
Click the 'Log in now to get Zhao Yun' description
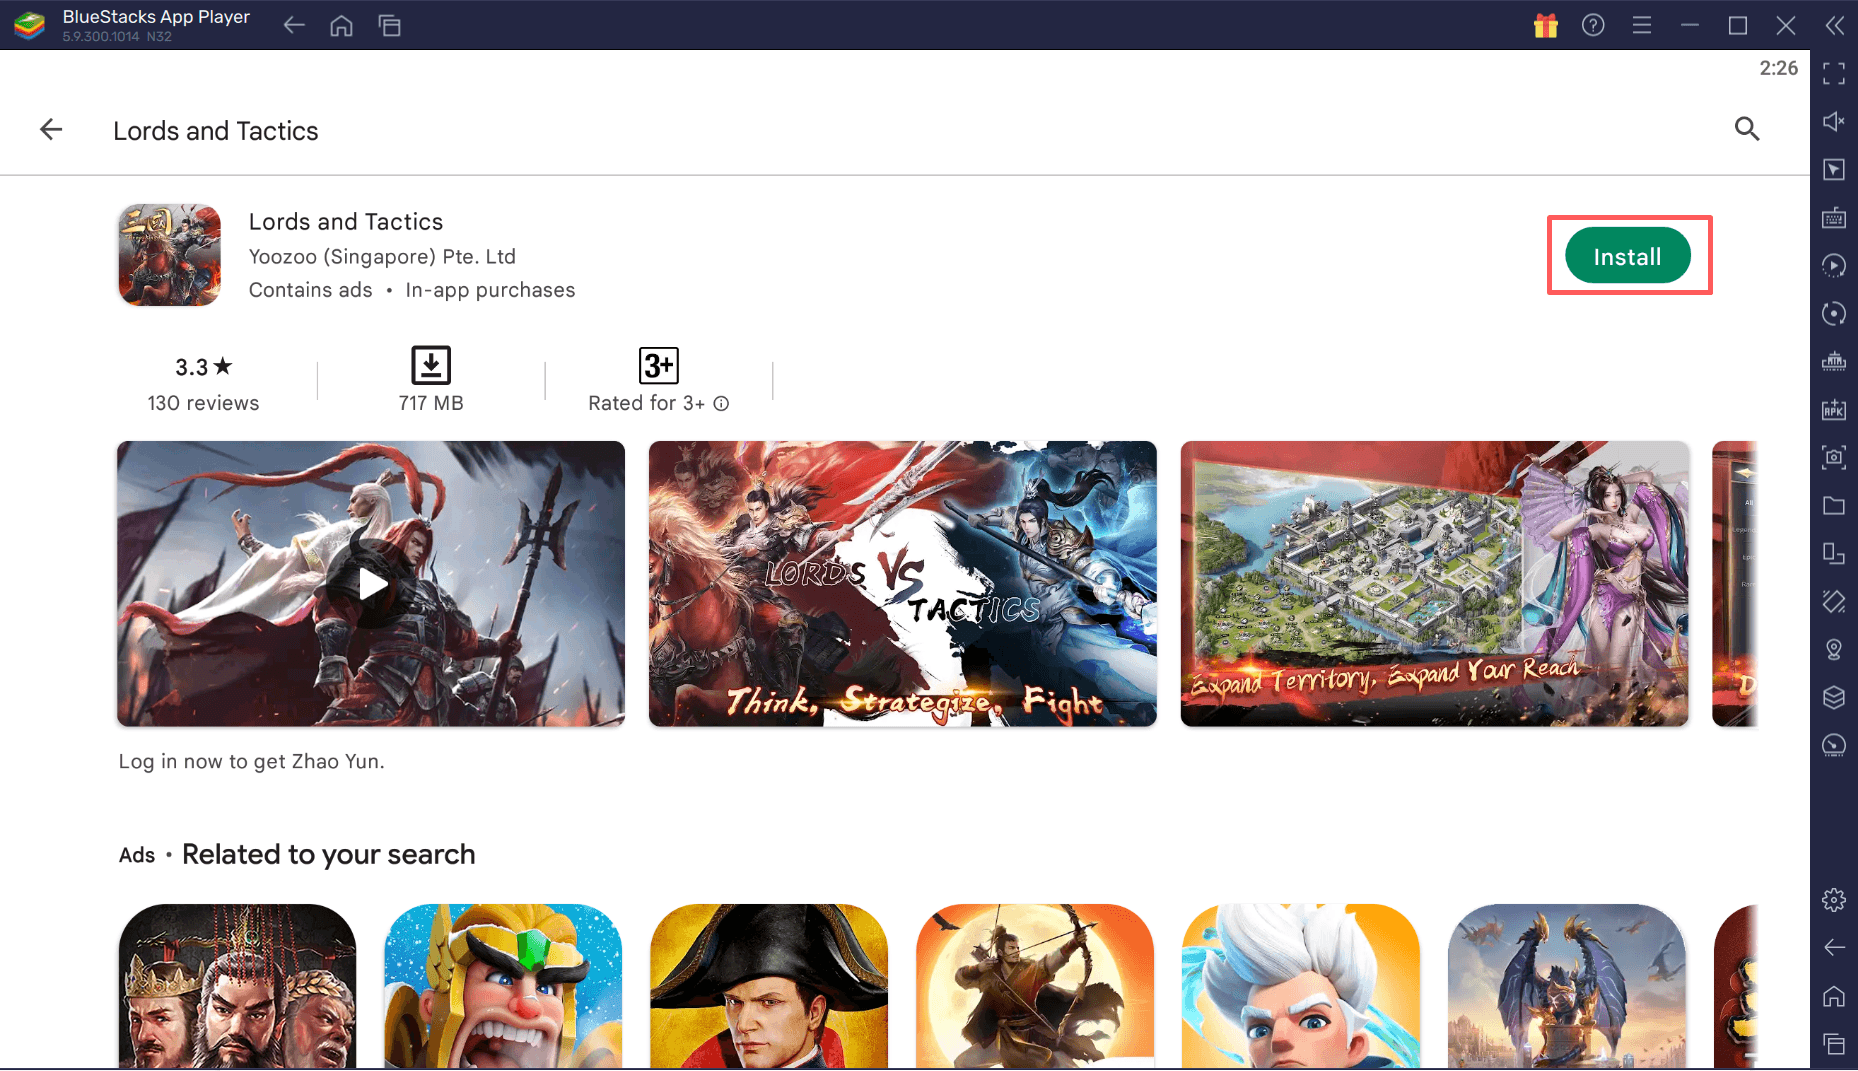point(251,762)
